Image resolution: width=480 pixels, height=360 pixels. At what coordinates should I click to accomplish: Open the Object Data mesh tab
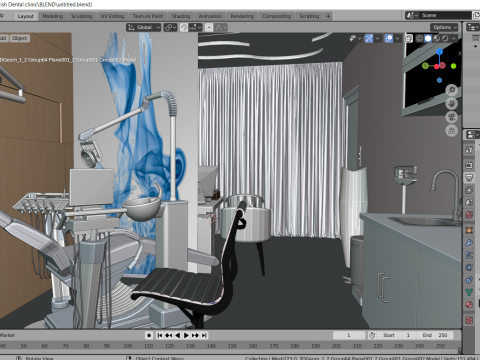[469, 292]
